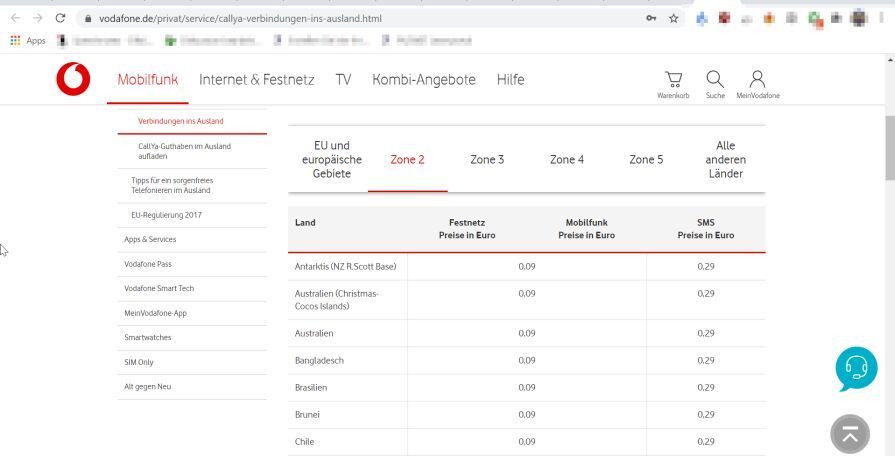Reload the page with refresh icon
This screenshot has width=895, height=456.
[60, 18]
